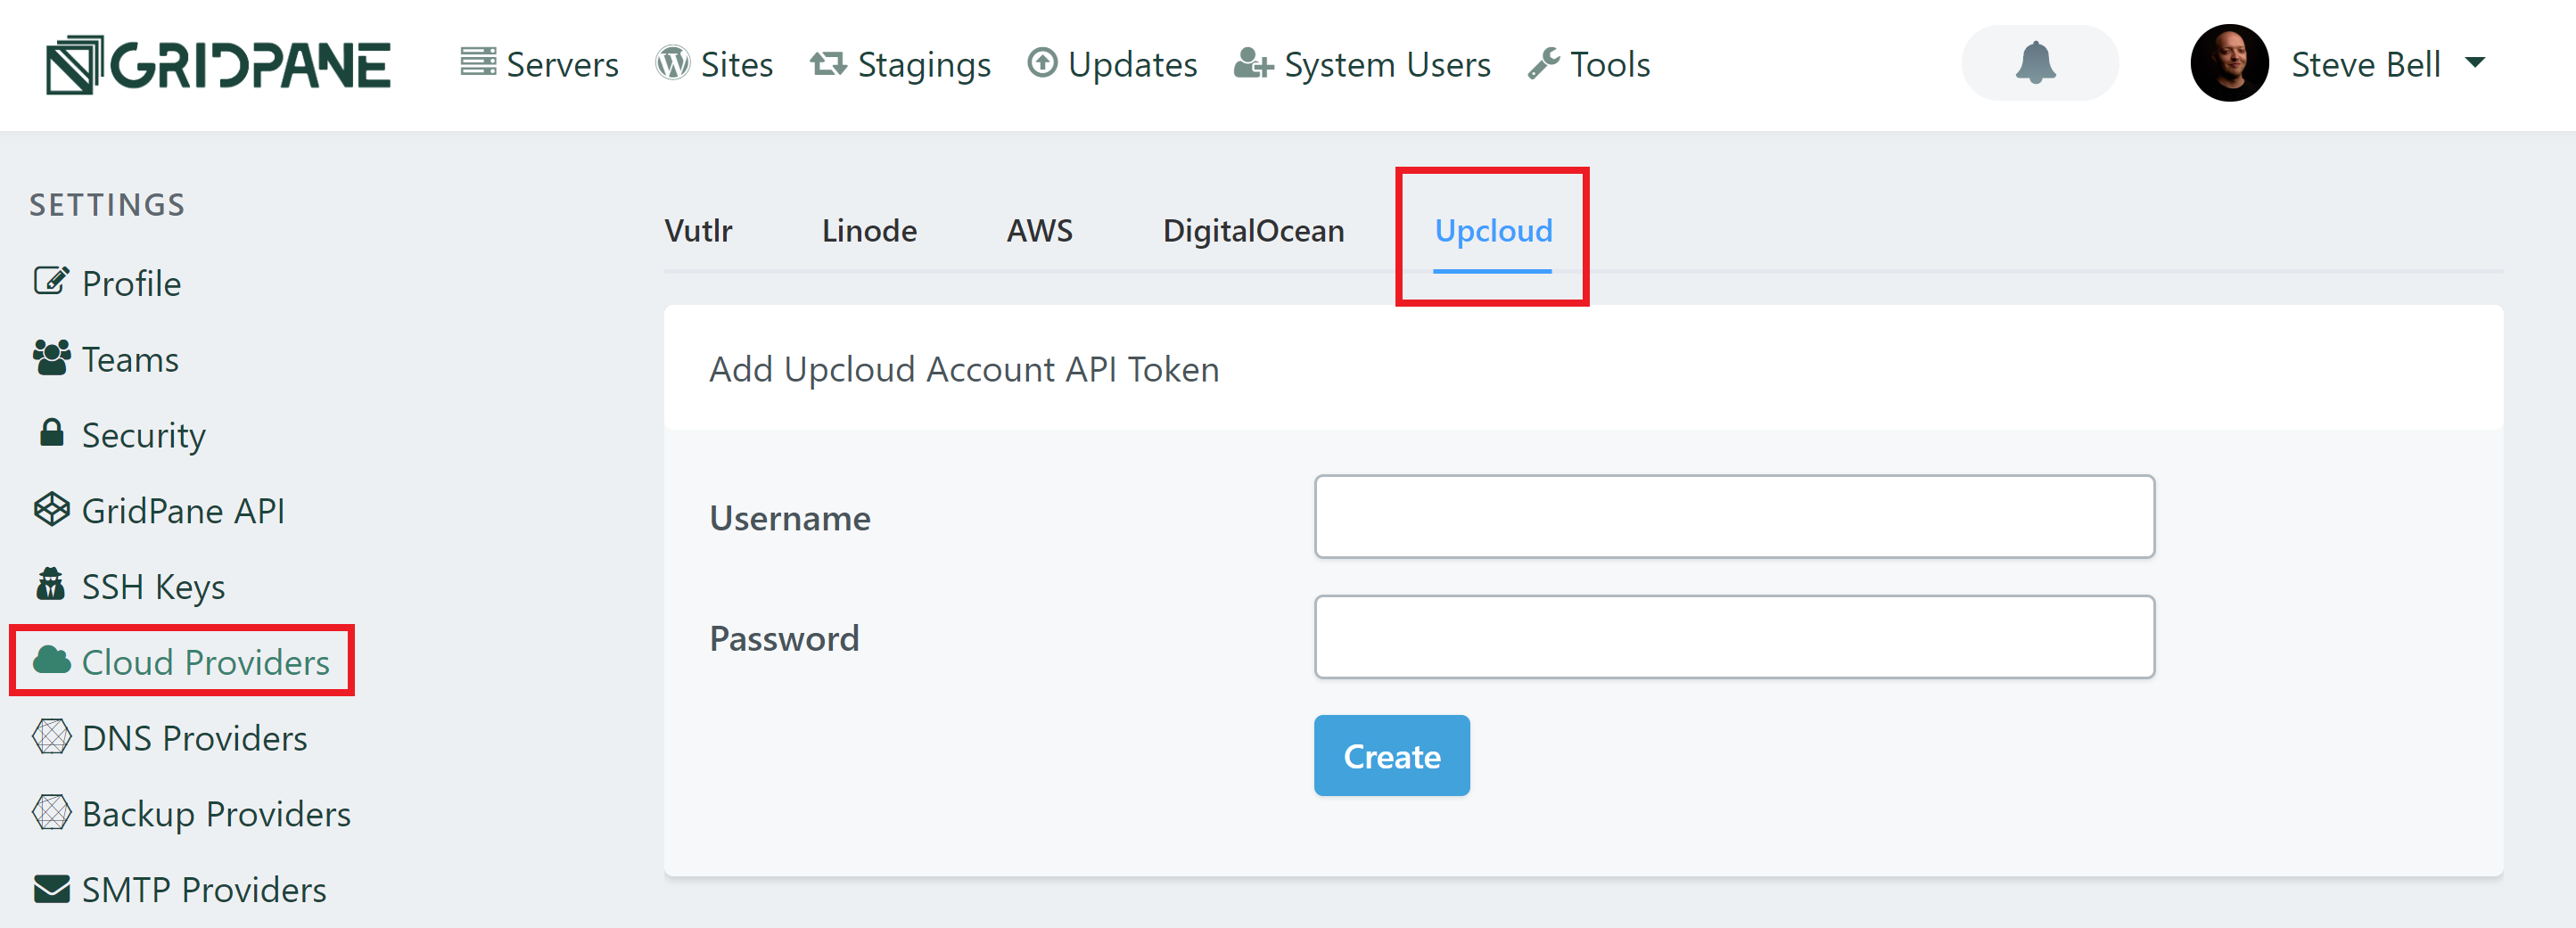Open the Servers icon in navbar
Image resolution: width=2576 pixels, height=928 pixels.
tap(478, 62)
